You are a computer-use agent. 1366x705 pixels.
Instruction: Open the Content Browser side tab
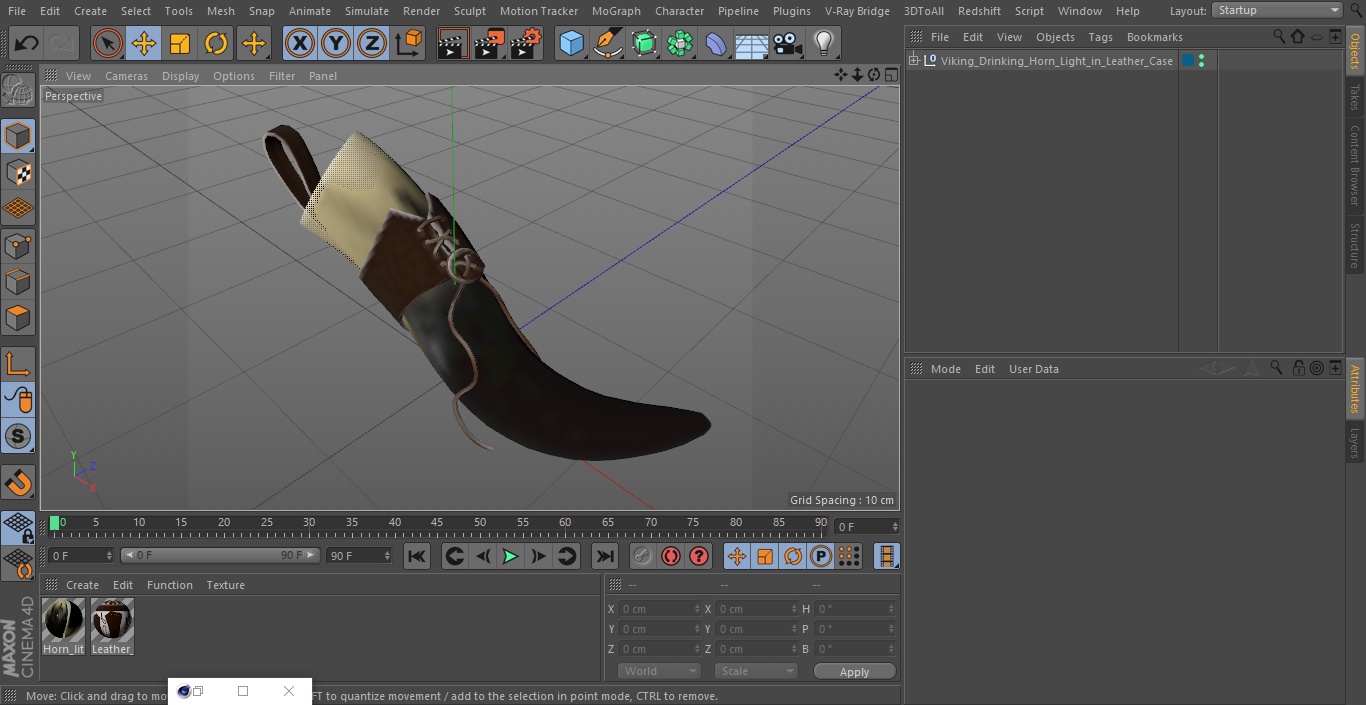[1355, 165]
